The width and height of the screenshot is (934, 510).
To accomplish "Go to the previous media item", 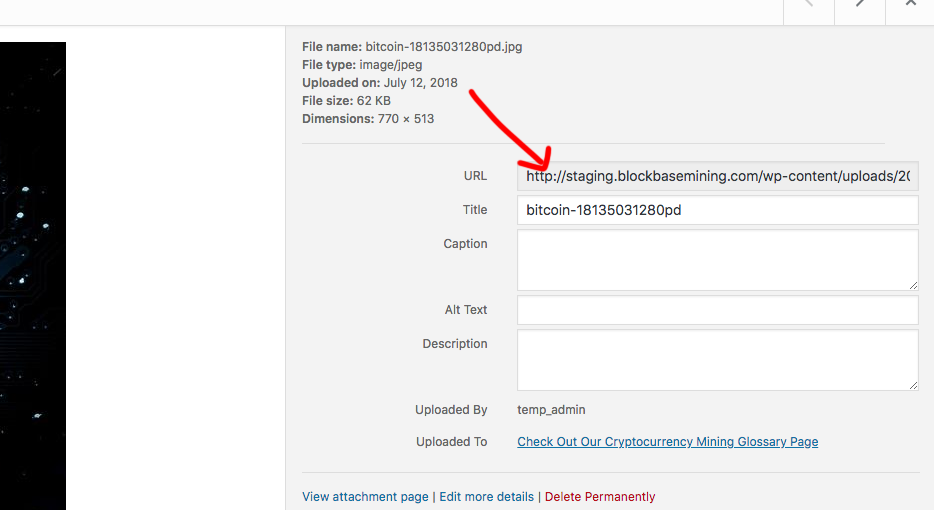I will click(x=808, y=6).
